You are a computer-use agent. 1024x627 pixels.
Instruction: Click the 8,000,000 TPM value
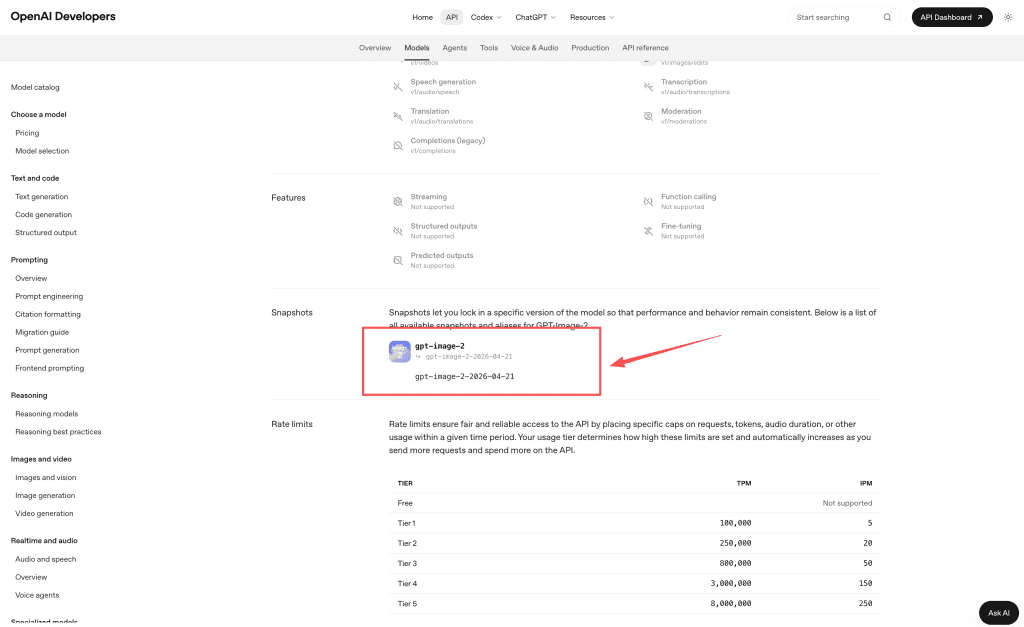(x=731, y=603)
